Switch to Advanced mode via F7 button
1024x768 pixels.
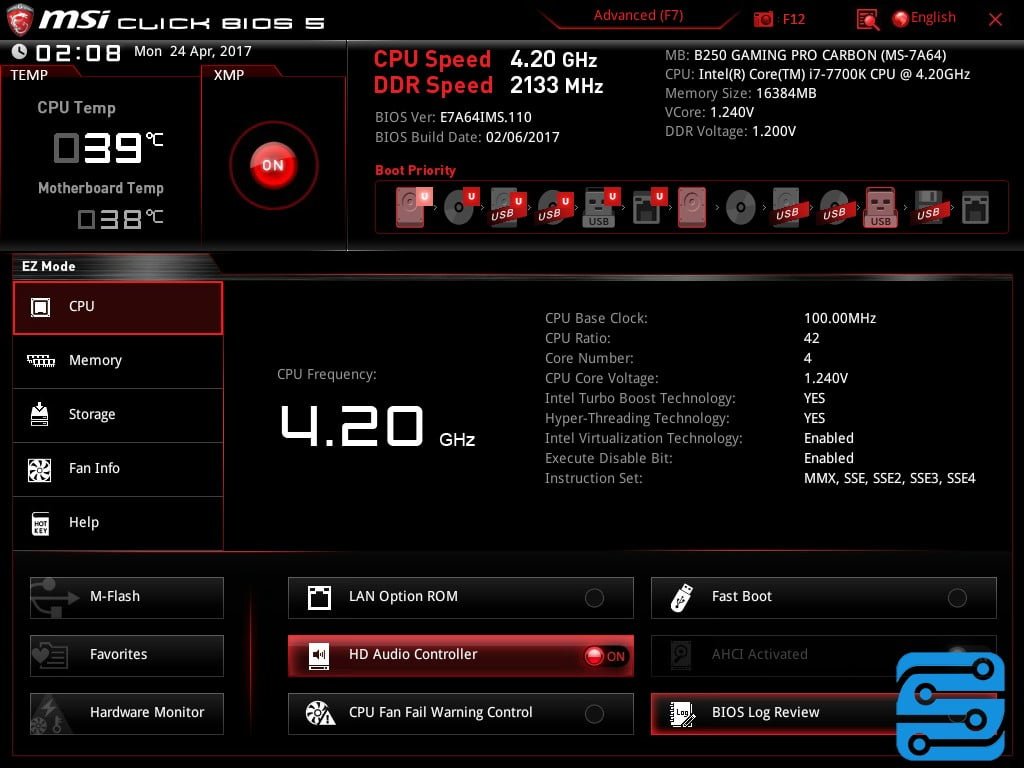tap(637, 15)
